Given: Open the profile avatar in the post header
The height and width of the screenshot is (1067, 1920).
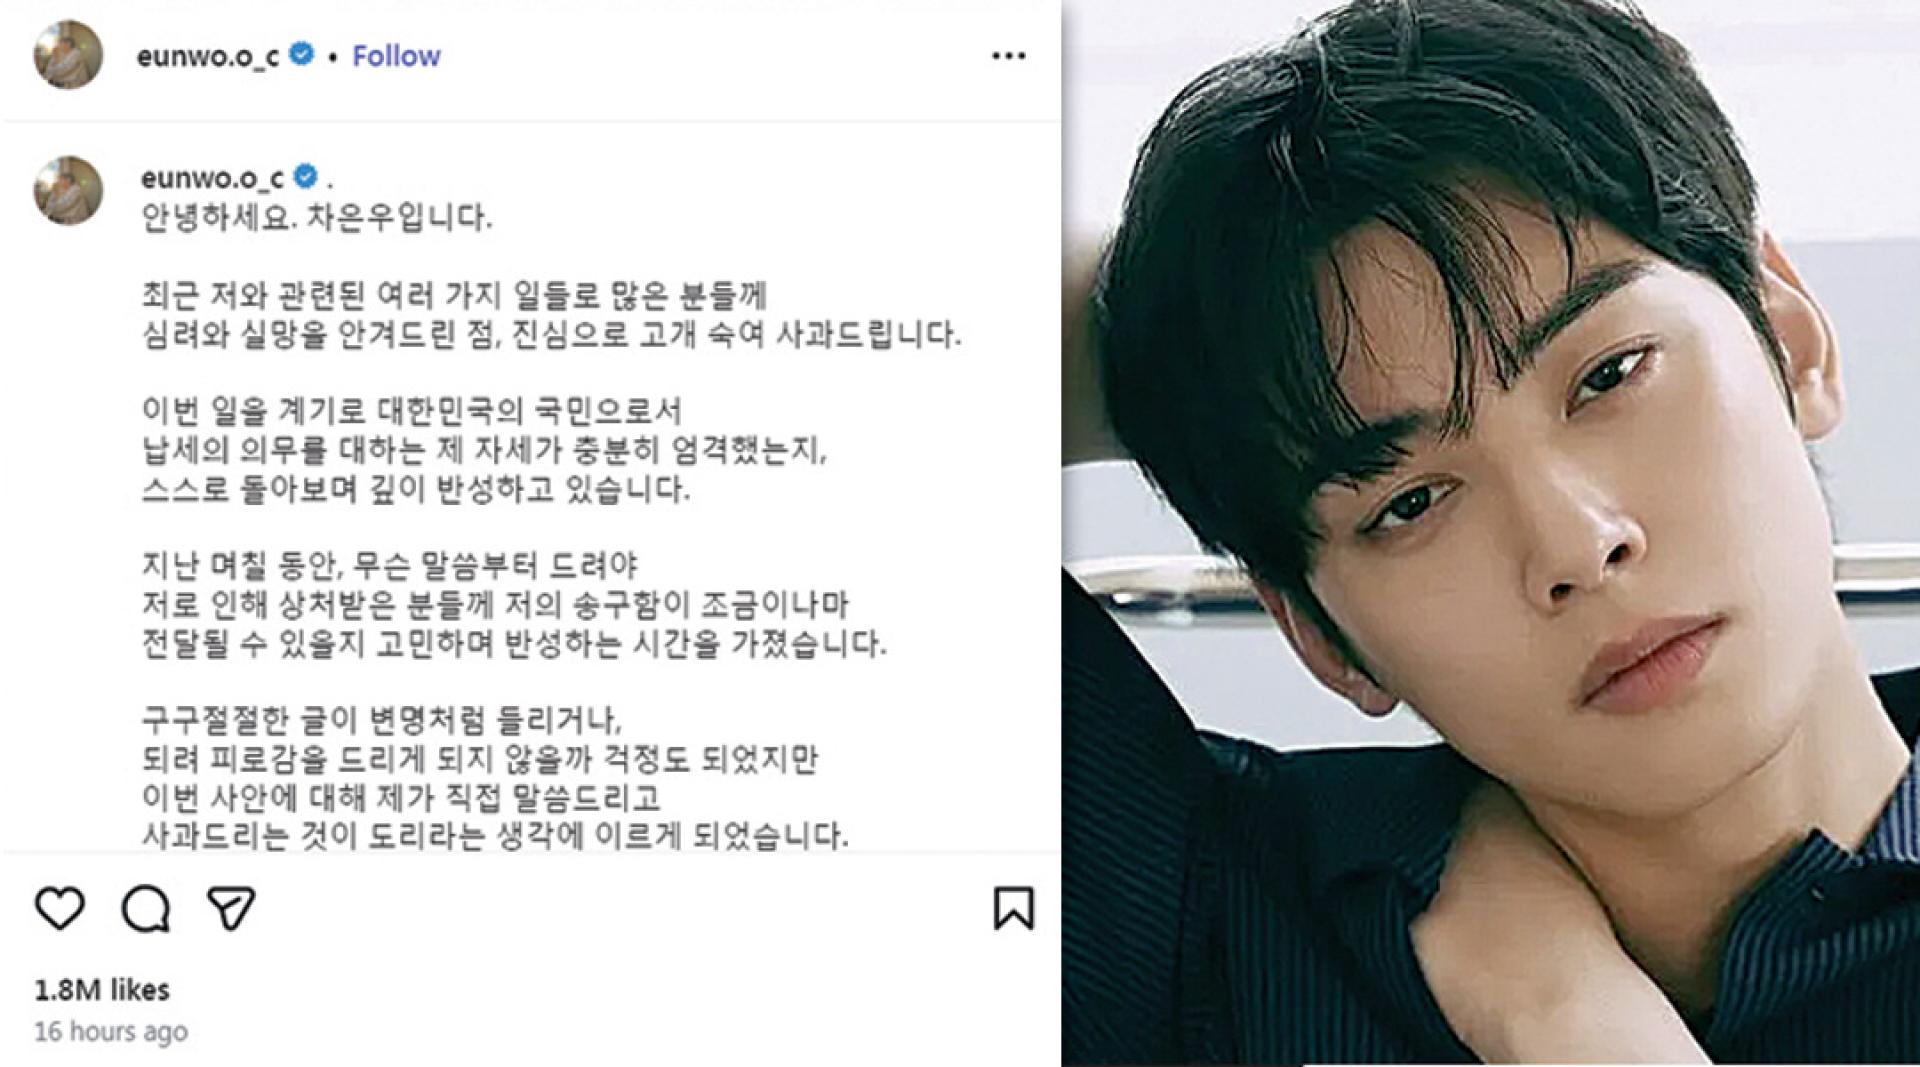Looking at the screenshot, I should coord(69,55).
